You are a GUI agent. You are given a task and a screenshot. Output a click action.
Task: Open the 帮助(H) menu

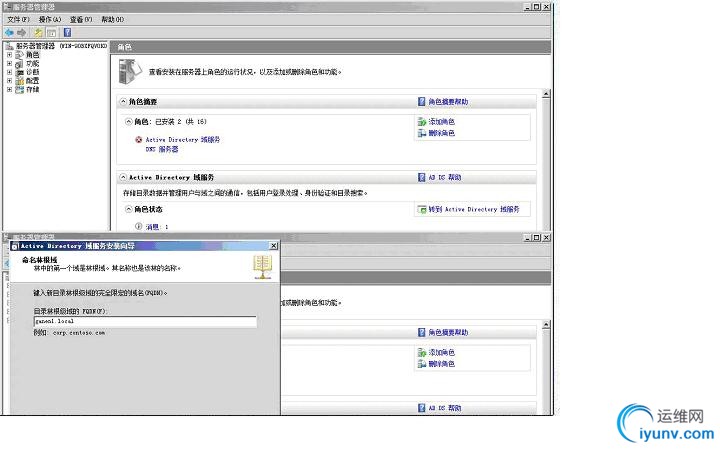click(112, 19)
